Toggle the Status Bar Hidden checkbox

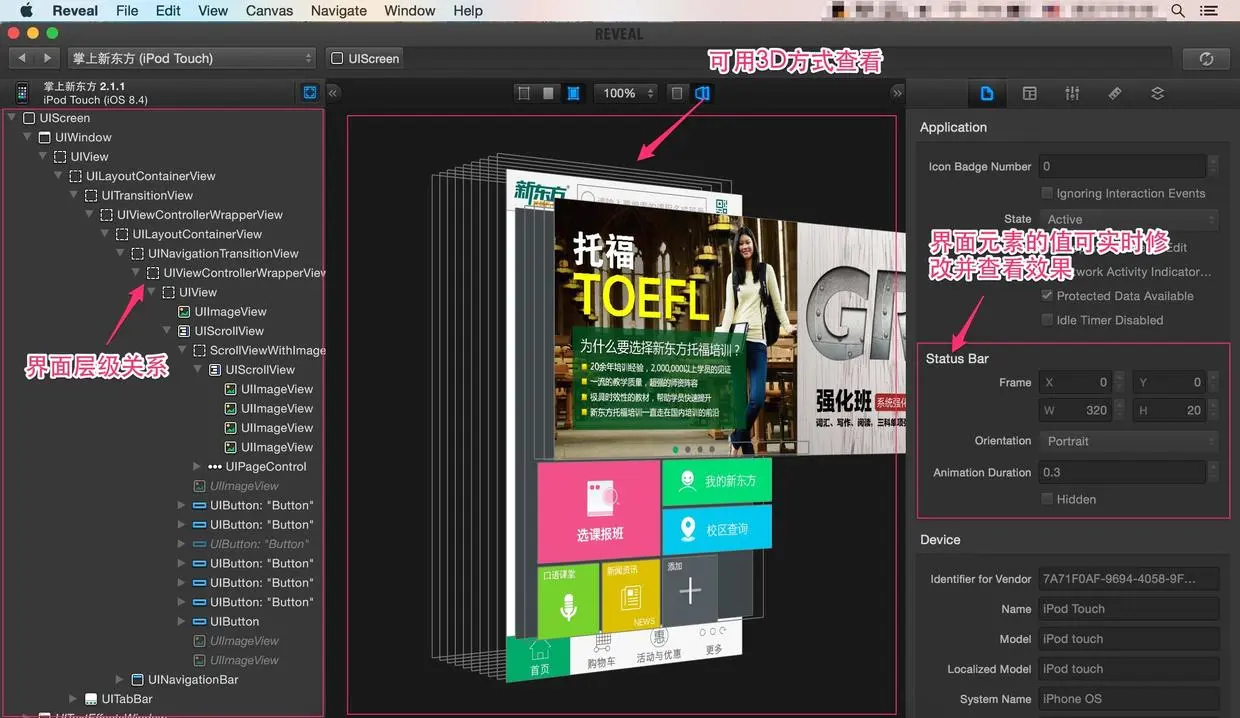1047,499
